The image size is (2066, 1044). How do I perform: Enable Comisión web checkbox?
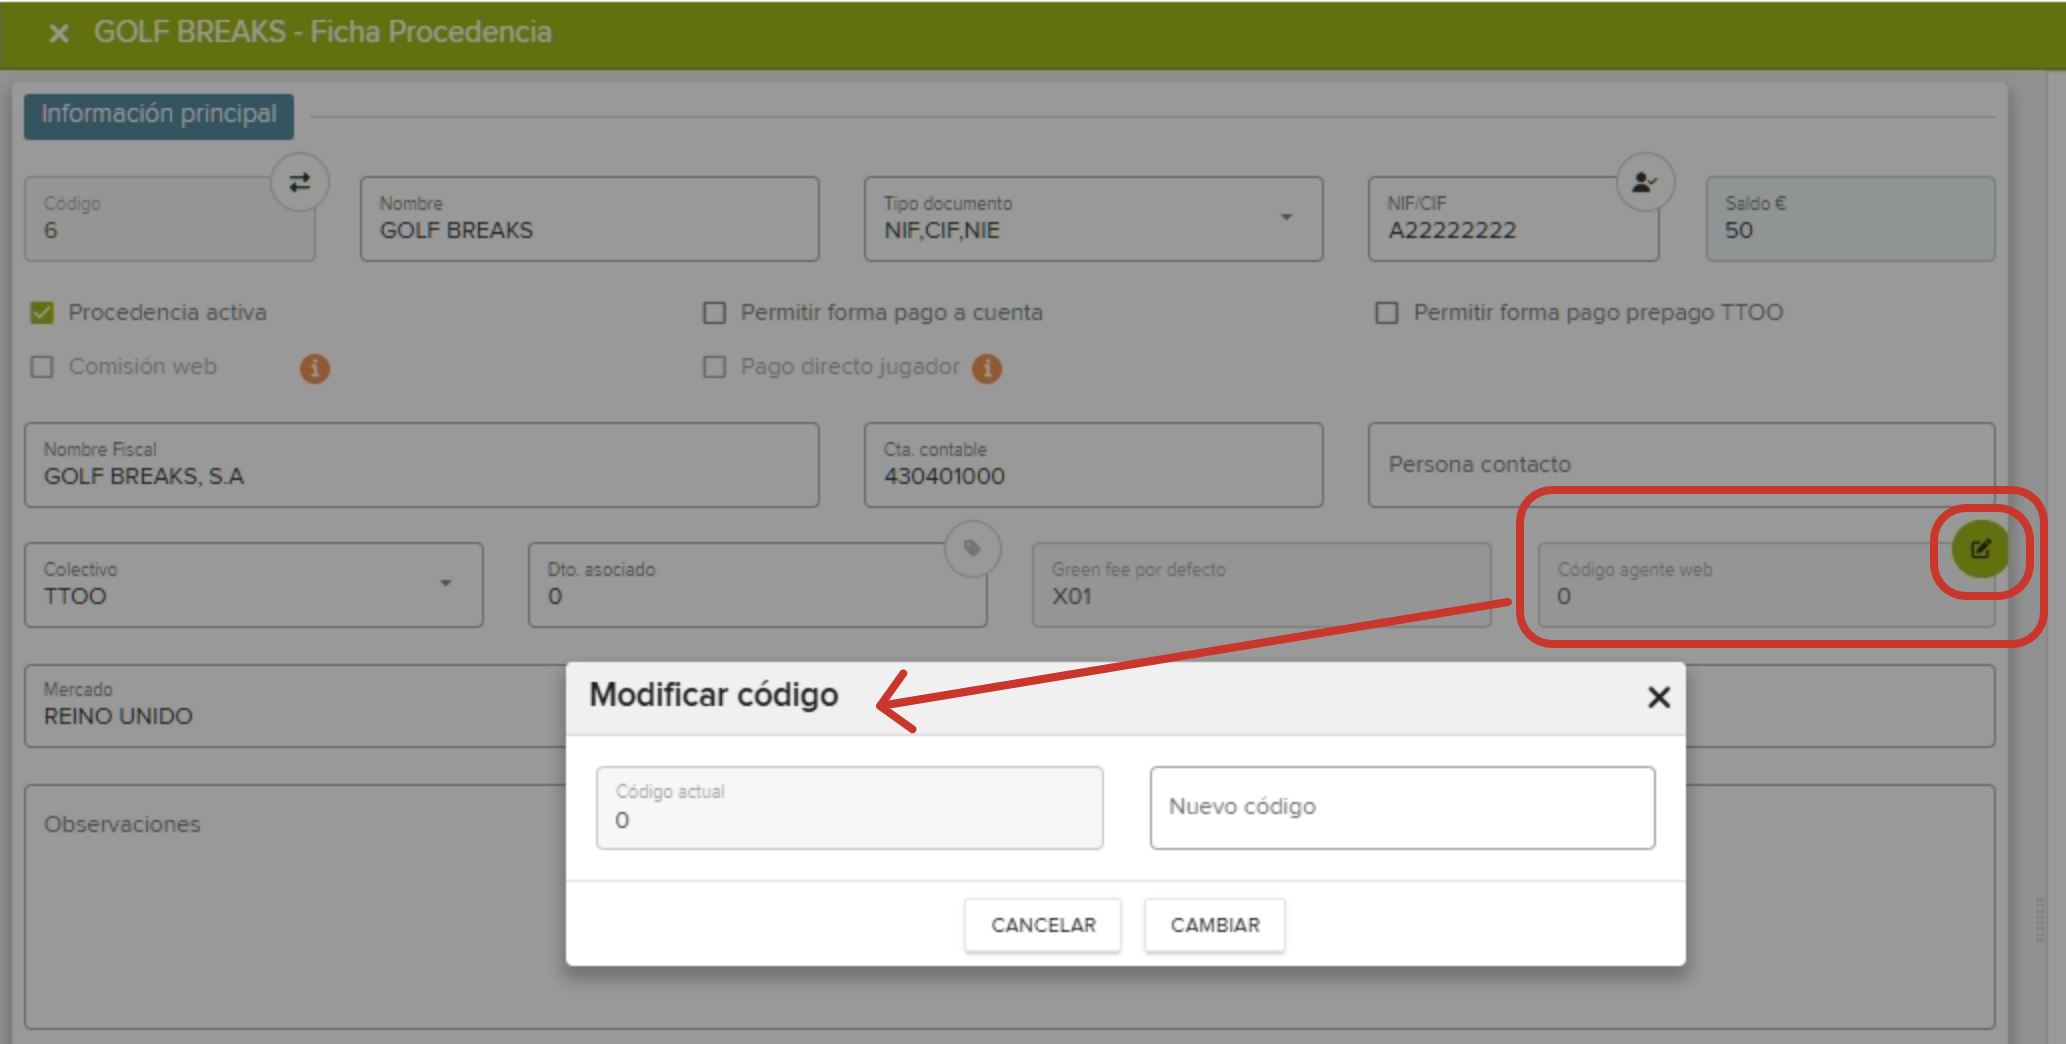(x=42, y=367)
